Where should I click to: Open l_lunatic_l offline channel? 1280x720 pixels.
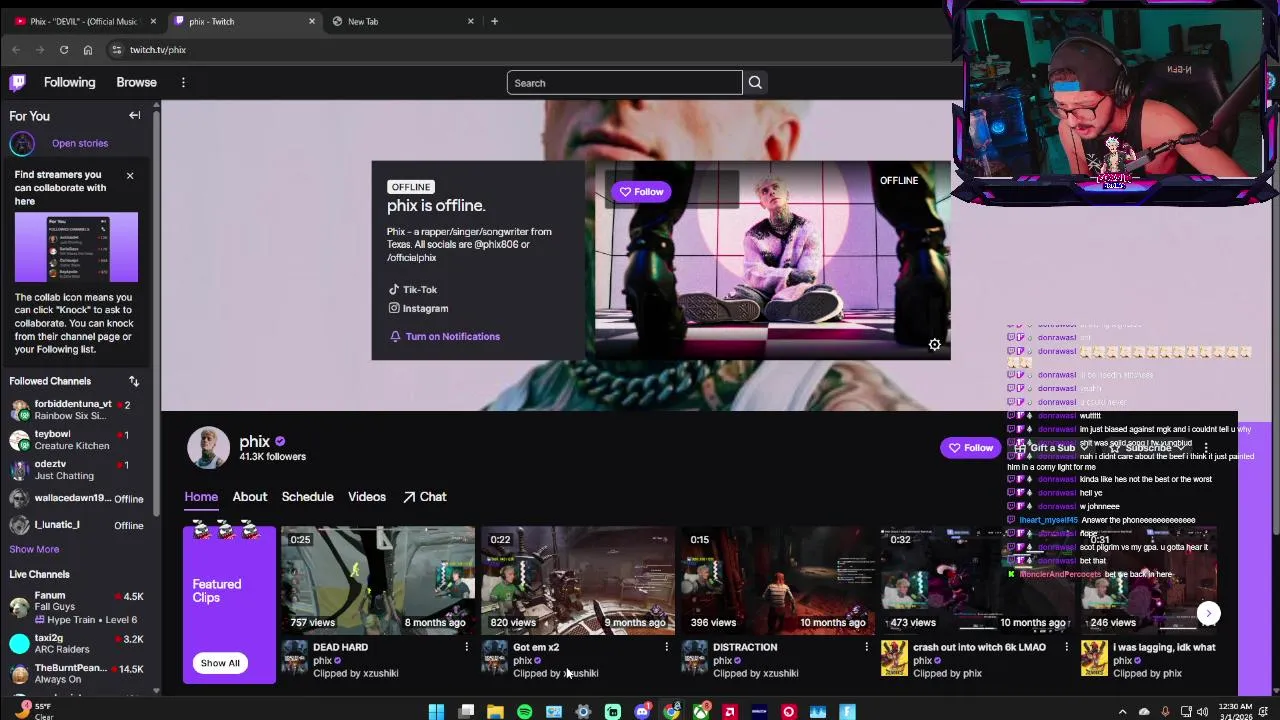point(78,525)
